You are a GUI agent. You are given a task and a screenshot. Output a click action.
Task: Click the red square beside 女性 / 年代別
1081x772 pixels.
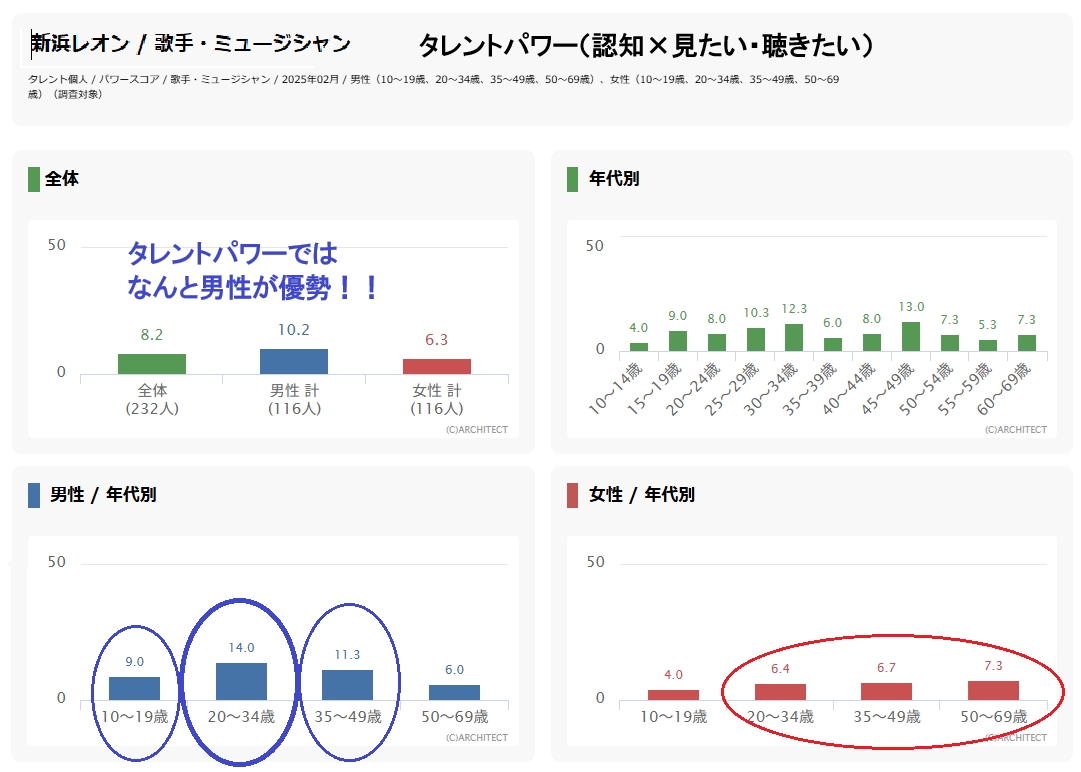[x=572, y=495]
